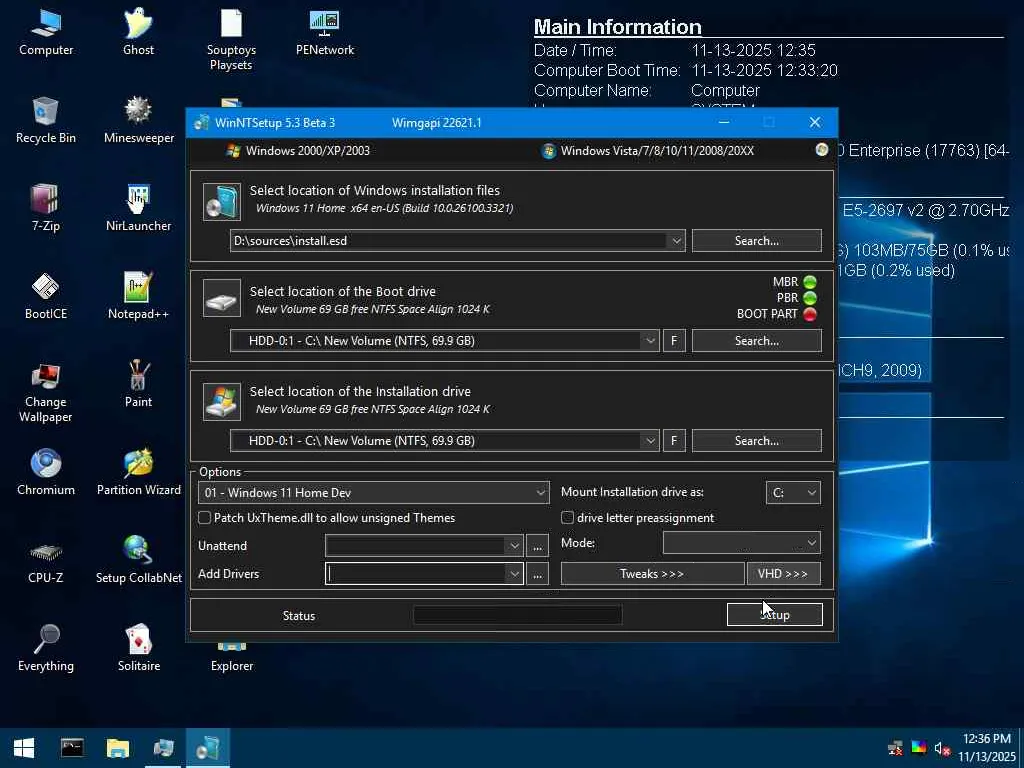Open Explorer desktop icon

pos(232,658)
